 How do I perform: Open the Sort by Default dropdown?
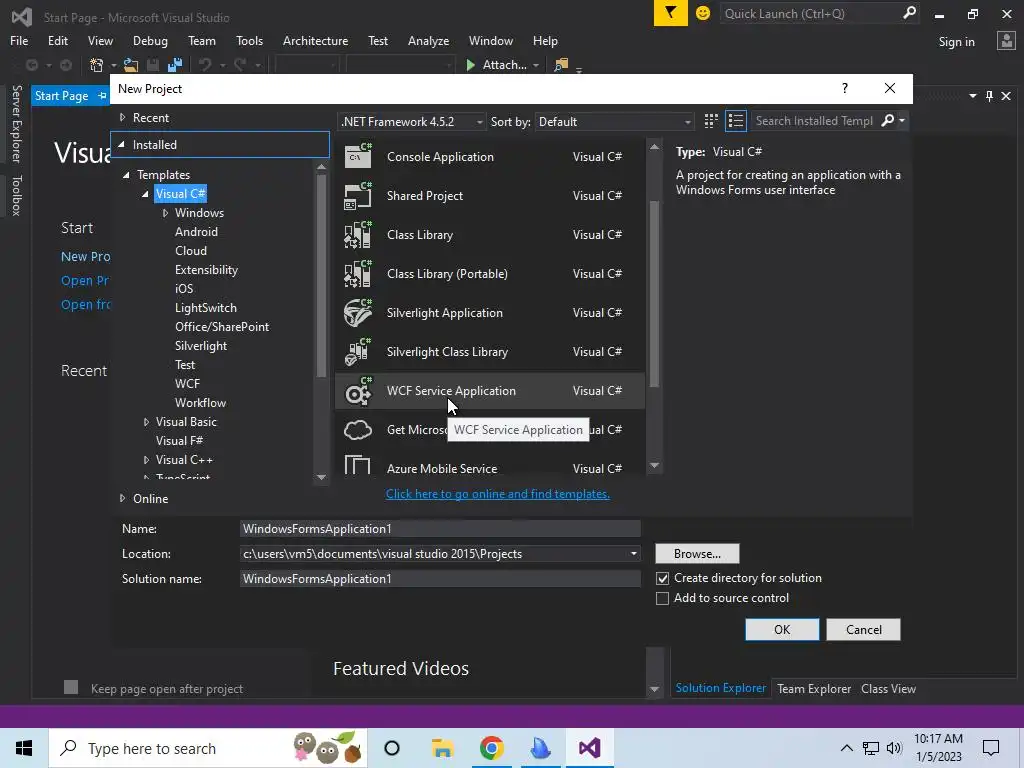(614, 121)
